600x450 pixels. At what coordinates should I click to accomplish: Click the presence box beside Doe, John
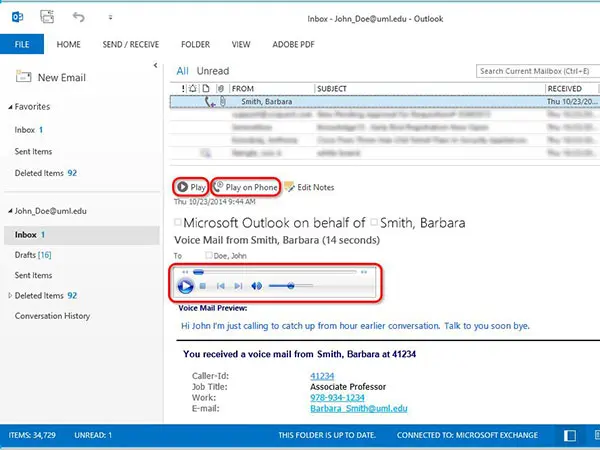pos(209,255)
